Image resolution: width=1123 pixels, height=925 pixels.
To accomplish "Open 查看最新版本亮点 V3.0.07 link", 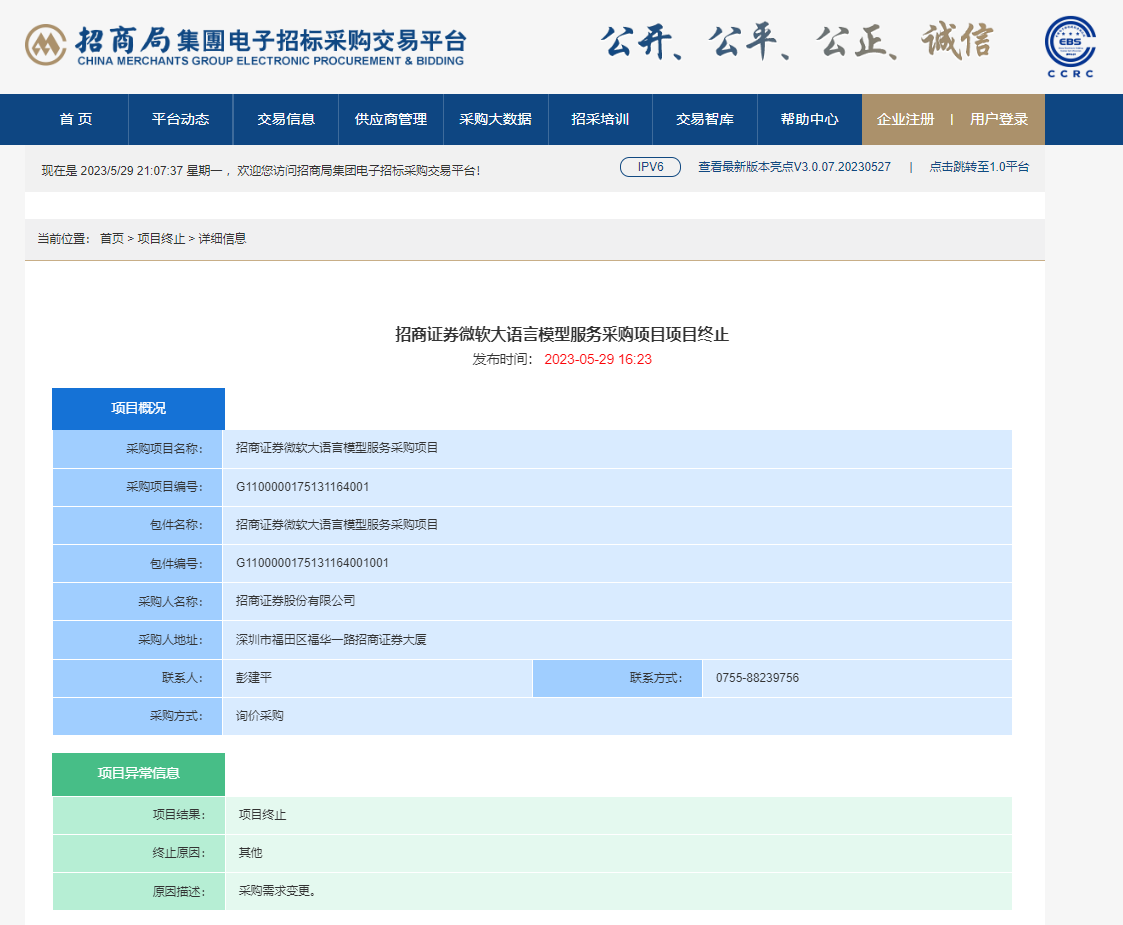I will (x=793, y=167).
